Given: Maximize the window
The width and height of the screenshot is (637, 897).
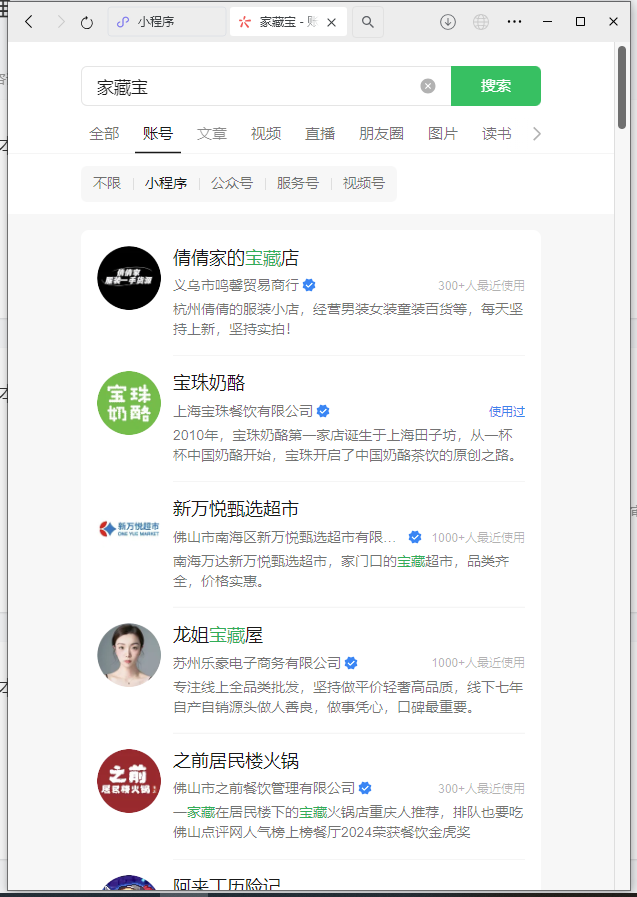Looking at the screenshot, I should 580,22.
